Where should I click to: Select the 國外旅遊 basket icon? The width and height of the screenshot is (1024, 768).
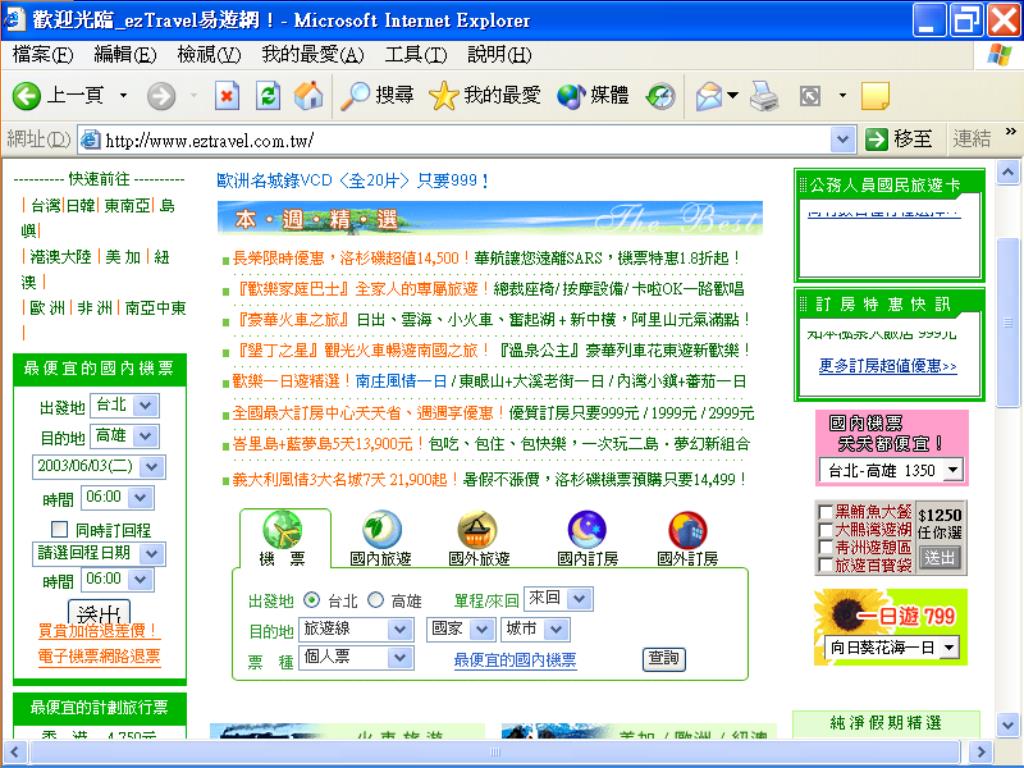477,529
